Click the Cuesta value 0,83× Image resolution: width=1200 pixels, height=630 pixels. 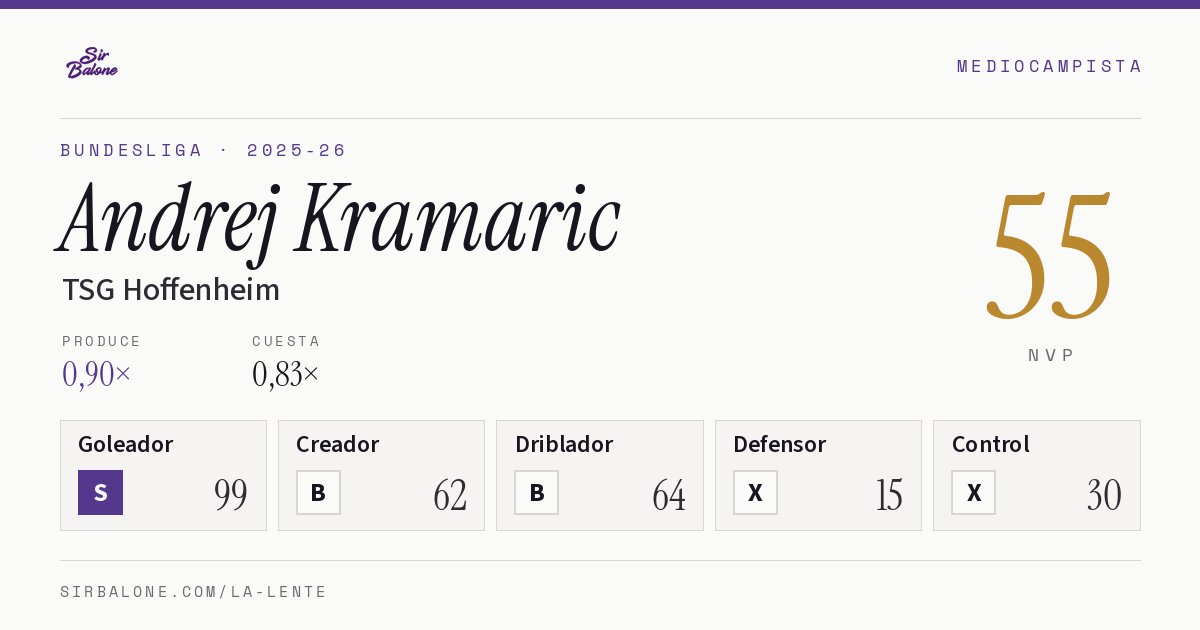pyautogui.click(x=286, y=374)
